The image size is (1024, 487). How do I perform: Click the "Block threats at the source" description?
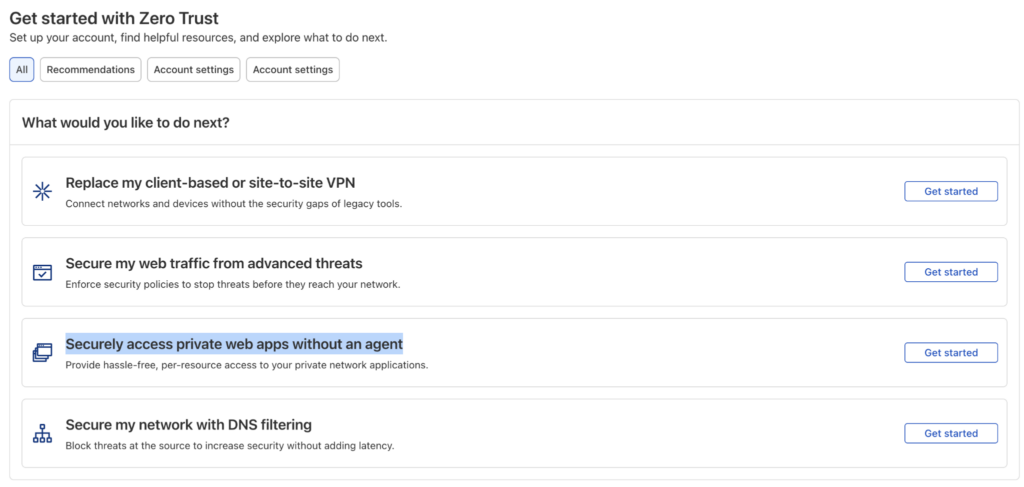pos(230,447)
